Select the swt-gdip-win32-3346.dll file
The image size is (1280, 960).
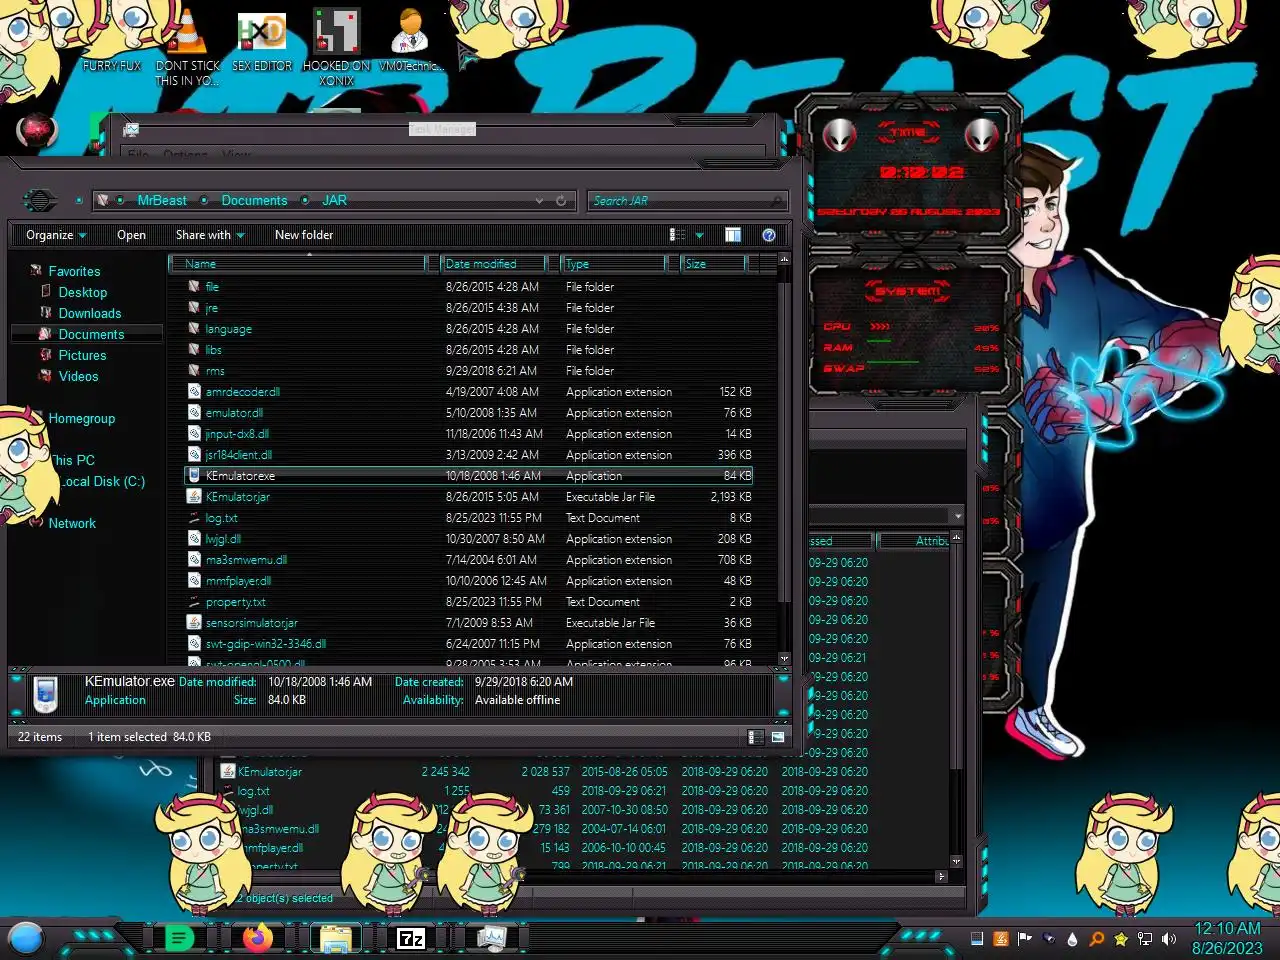(x=266, y=644)
